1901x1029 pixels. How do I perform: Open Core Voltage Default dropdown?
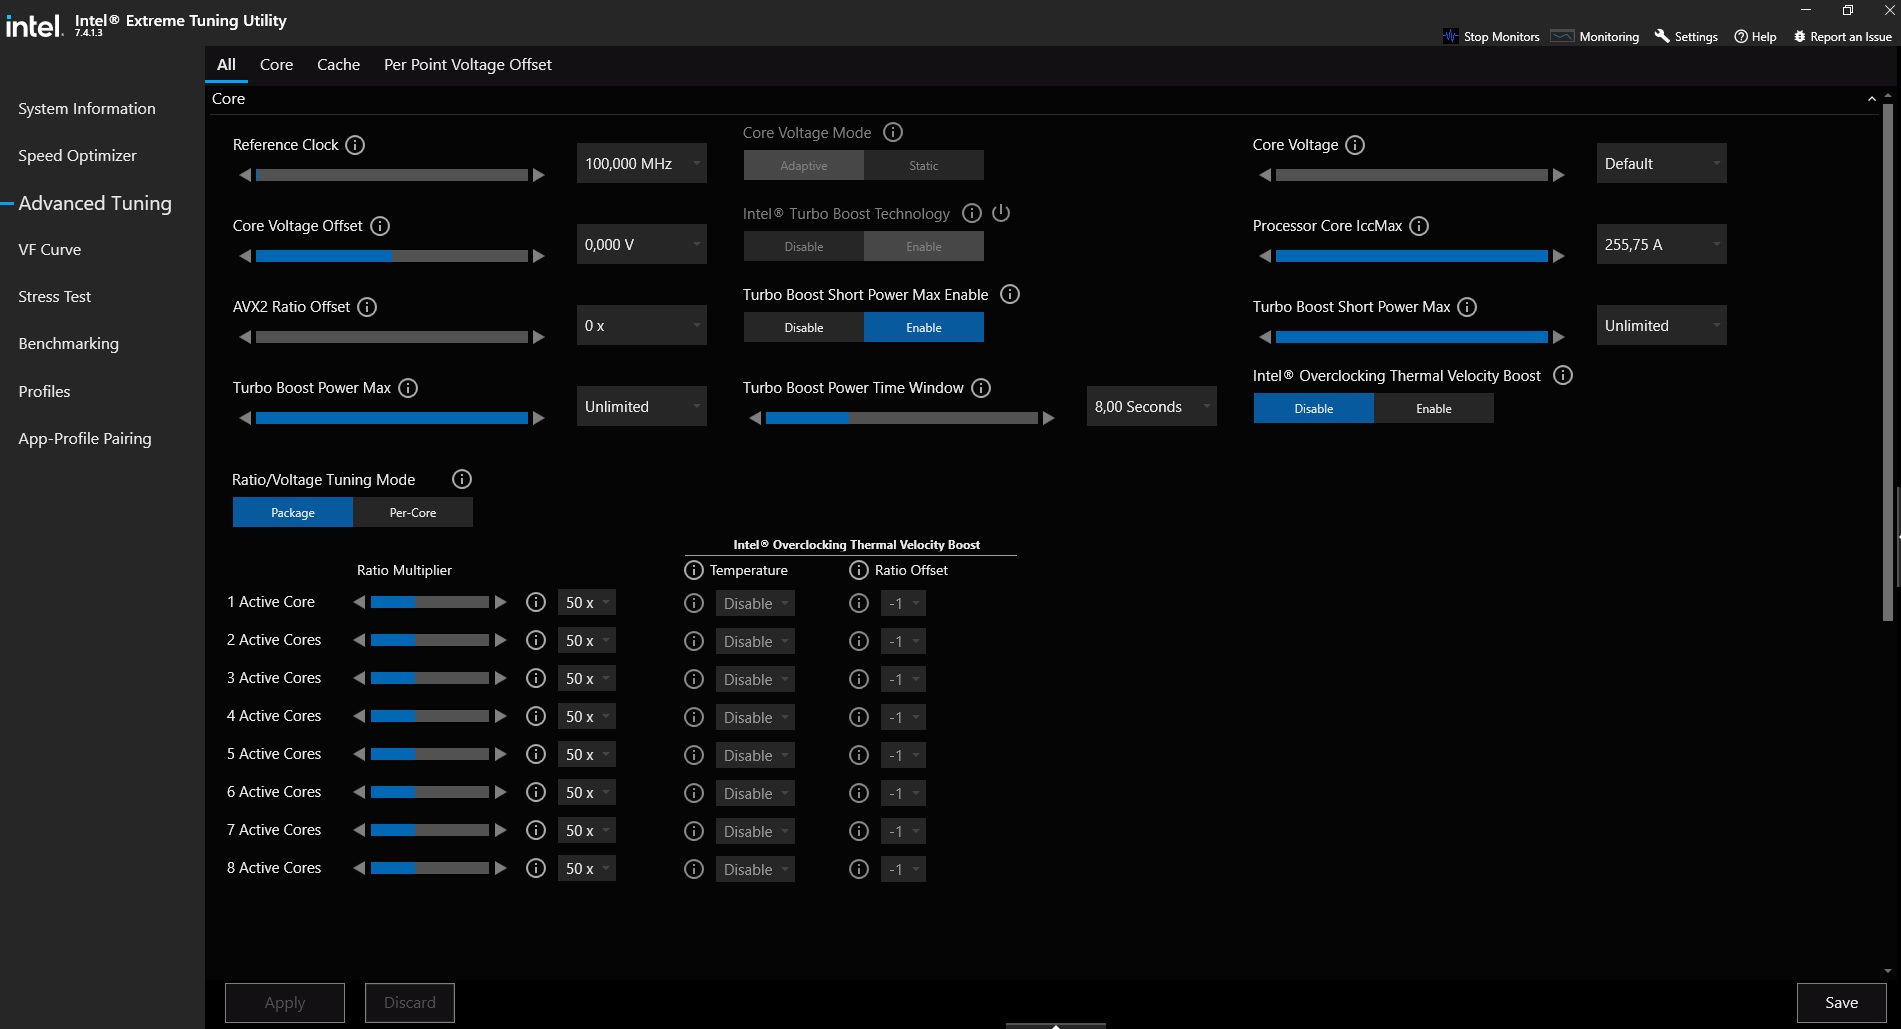point(1662,164)
